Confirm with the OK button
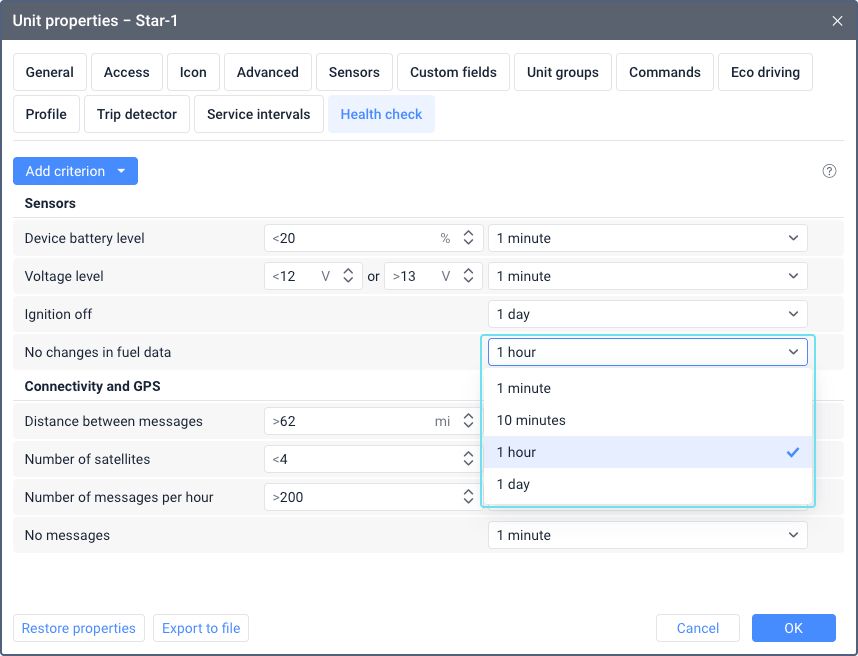 click(793, 628)
